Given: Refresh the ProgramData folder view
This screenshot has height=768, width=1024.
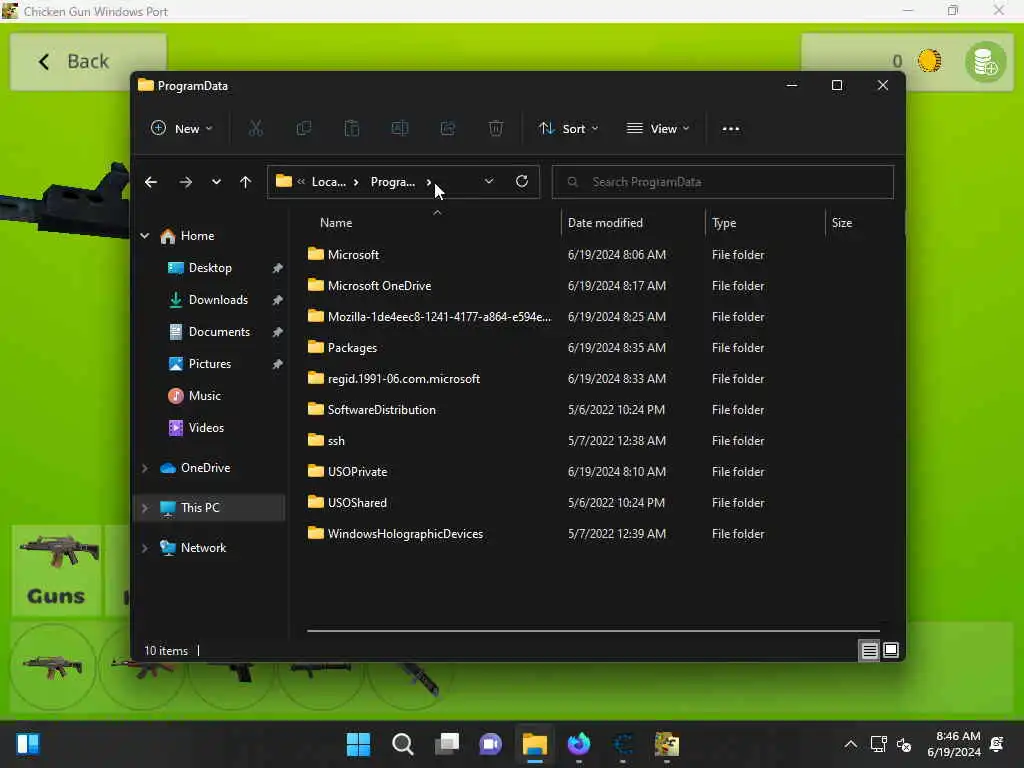Looking at the screenshot, I should click(x=522, y=182).
